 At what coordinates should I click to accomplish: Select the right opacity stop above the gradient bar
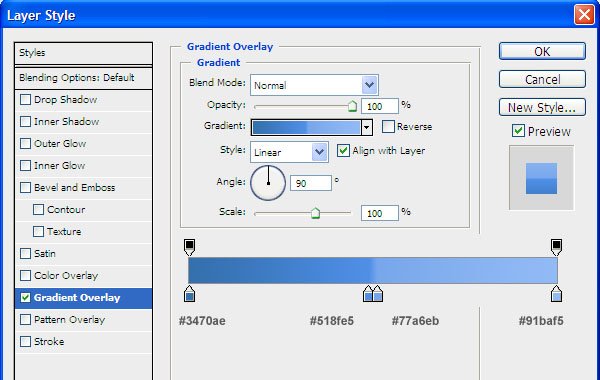click(556, 247)
